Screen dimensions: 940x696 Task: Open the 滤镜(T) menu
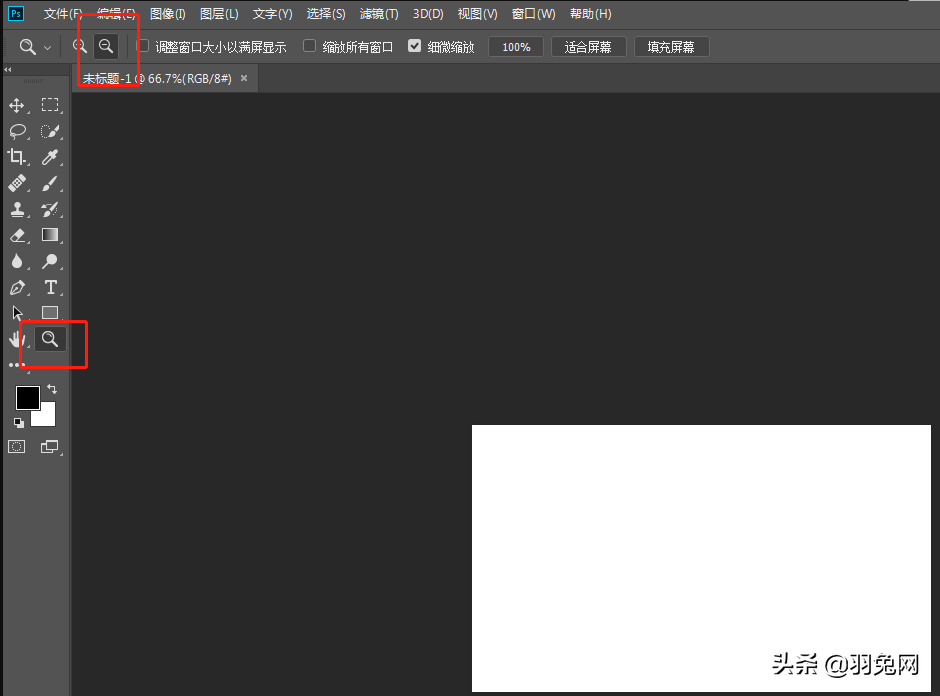pyautogui.click(x=379, y=14)
